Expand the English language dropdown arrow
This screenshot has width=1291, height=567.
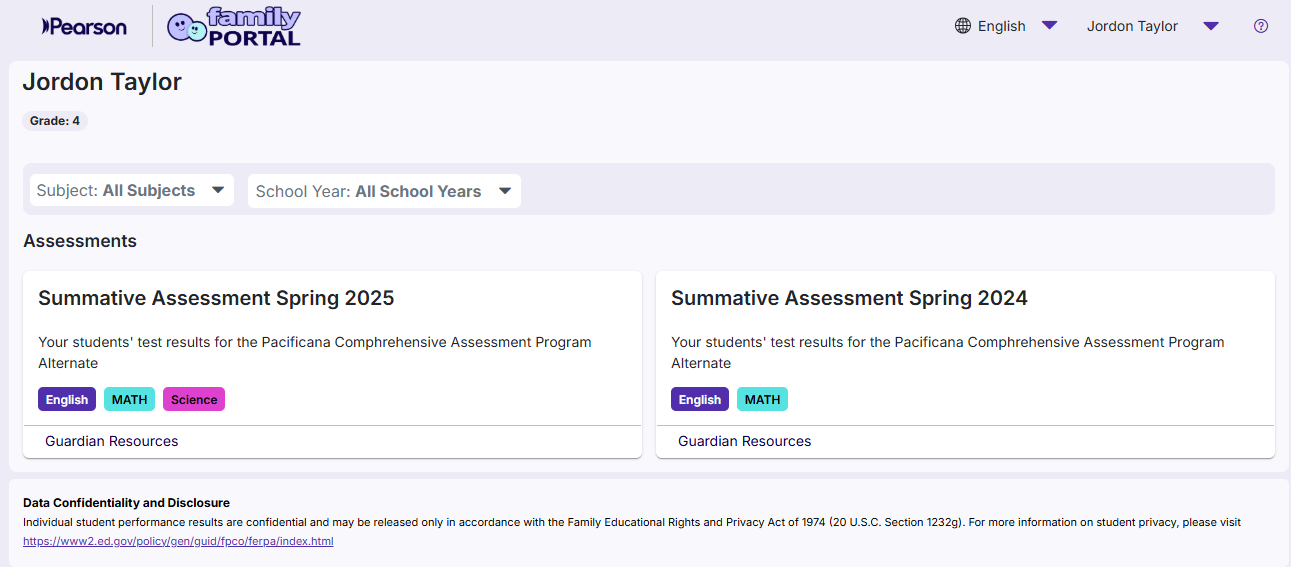coord(1049,26)
